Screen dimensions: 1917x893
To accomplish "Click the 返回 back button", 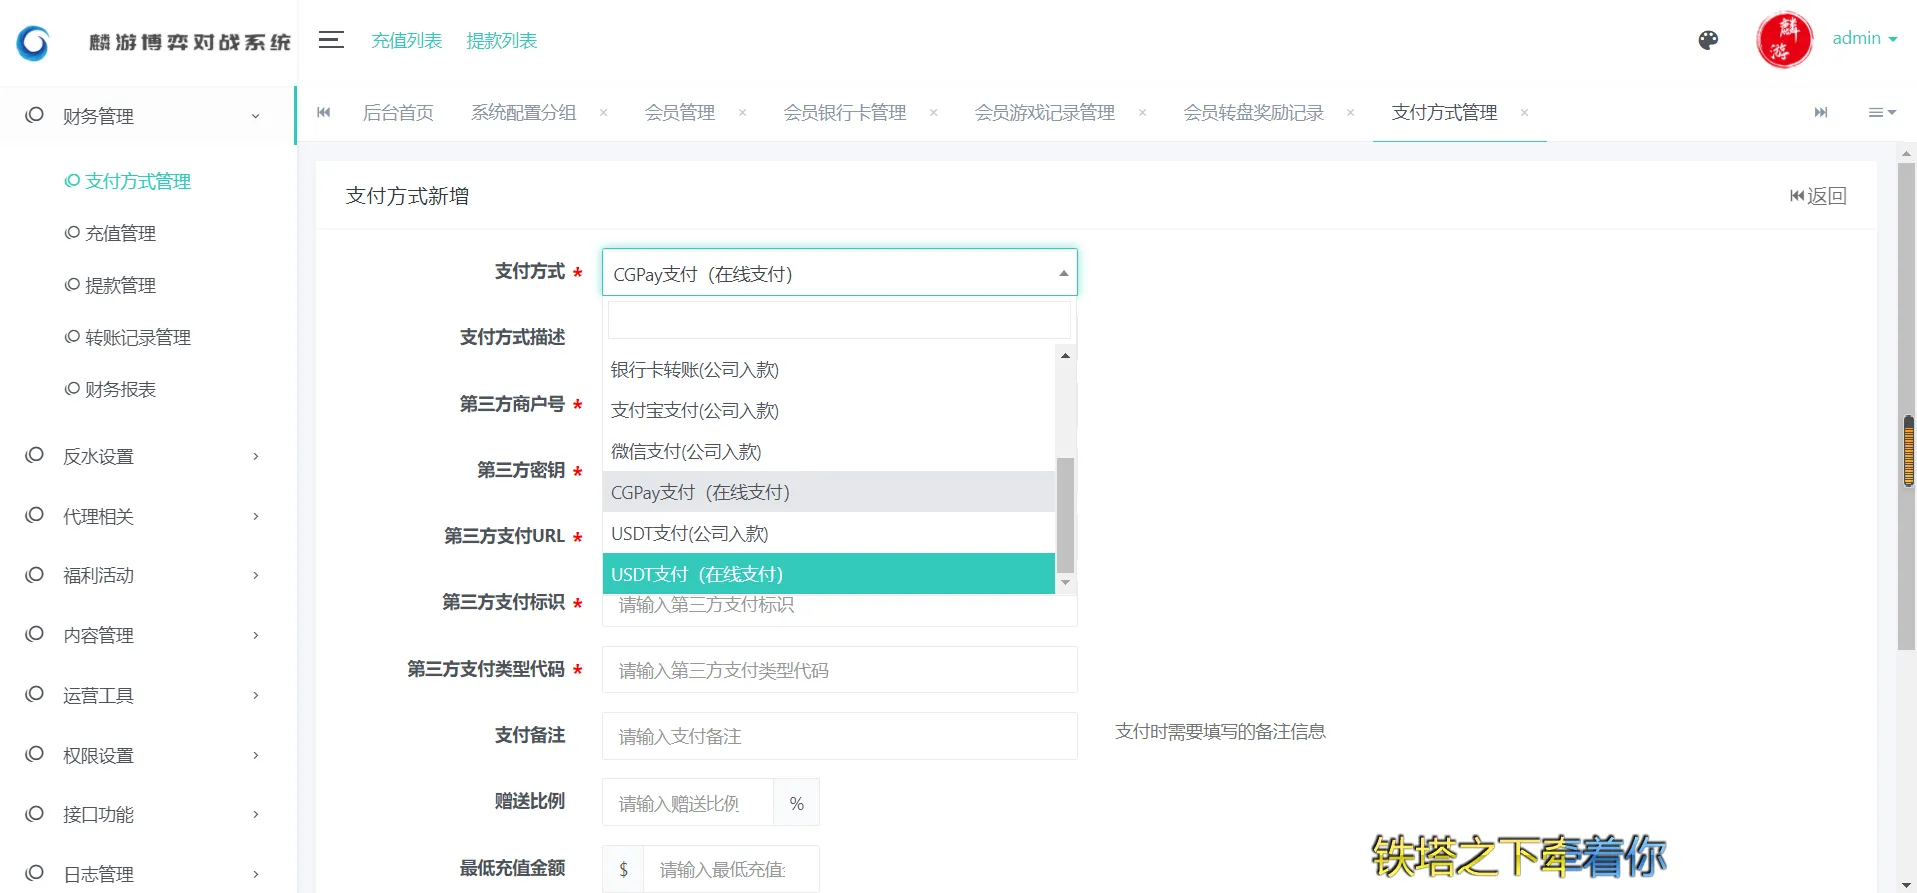I will [x=1818, y=196].
